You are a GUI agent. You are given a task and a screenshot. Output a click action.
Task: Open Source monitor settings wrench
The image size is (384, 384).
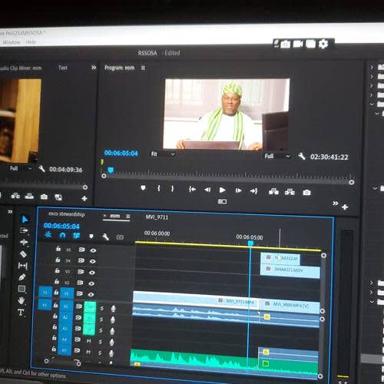coord(42,169)
